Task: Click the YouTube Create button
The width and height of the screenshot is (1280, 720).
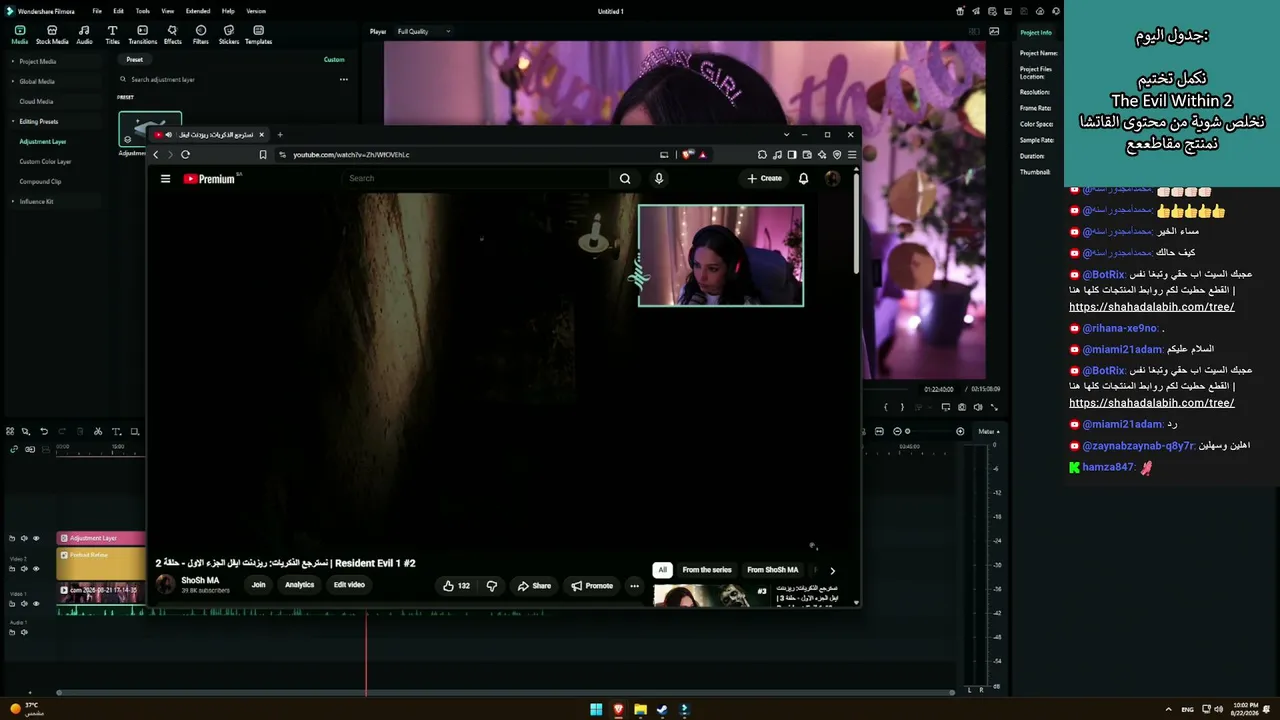Action: click(x=764, y=179)
